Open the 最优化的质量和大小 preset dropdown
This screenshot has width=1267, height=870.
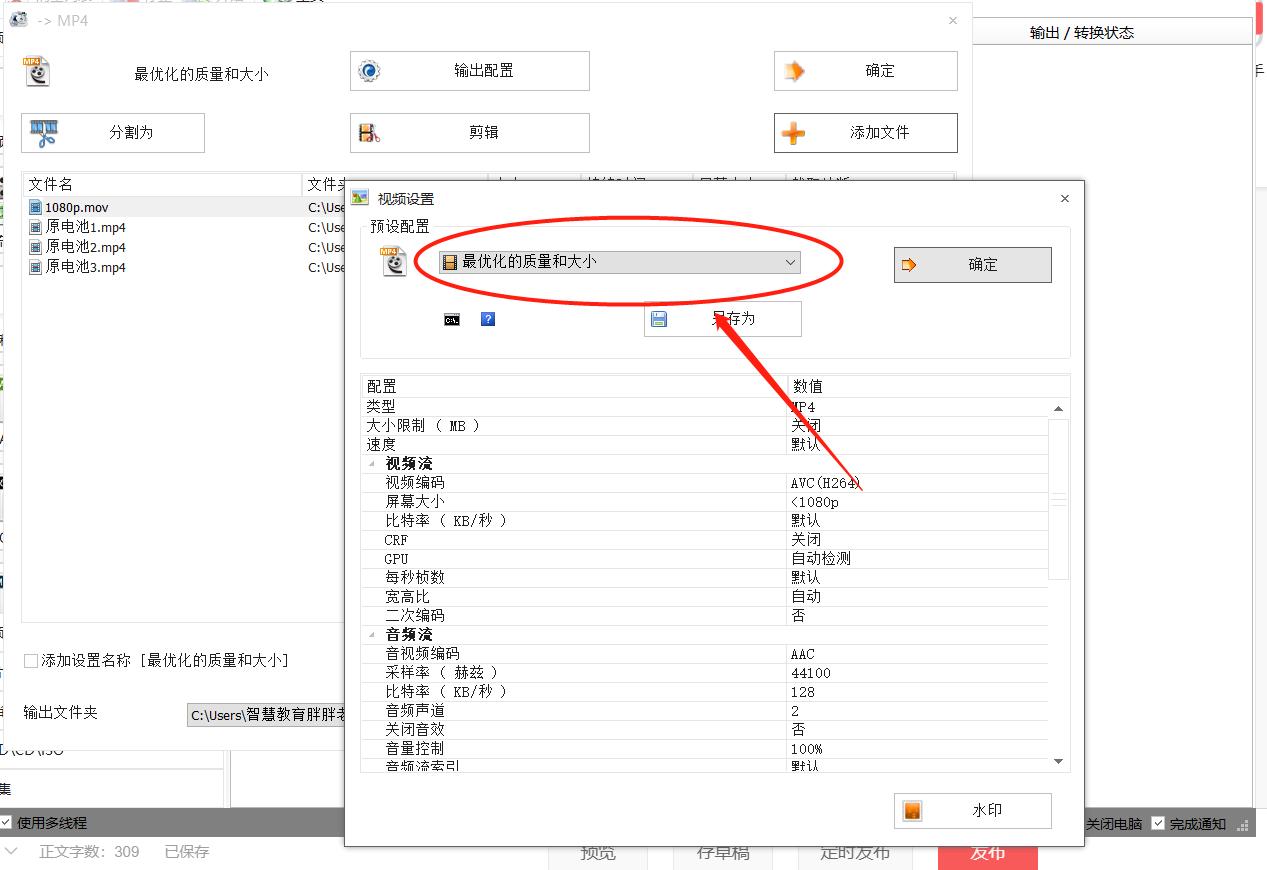(792, 261)
